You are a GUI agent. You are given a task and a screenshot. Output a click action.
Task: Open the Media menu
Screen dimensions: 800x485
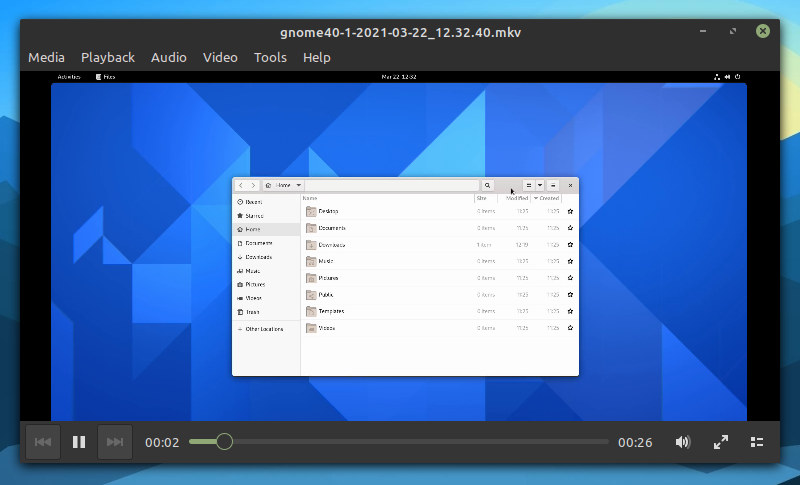point(46,57)
